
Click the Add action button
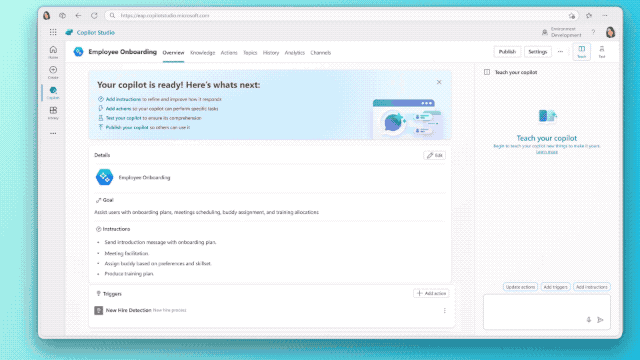click(x=431, y=293)
